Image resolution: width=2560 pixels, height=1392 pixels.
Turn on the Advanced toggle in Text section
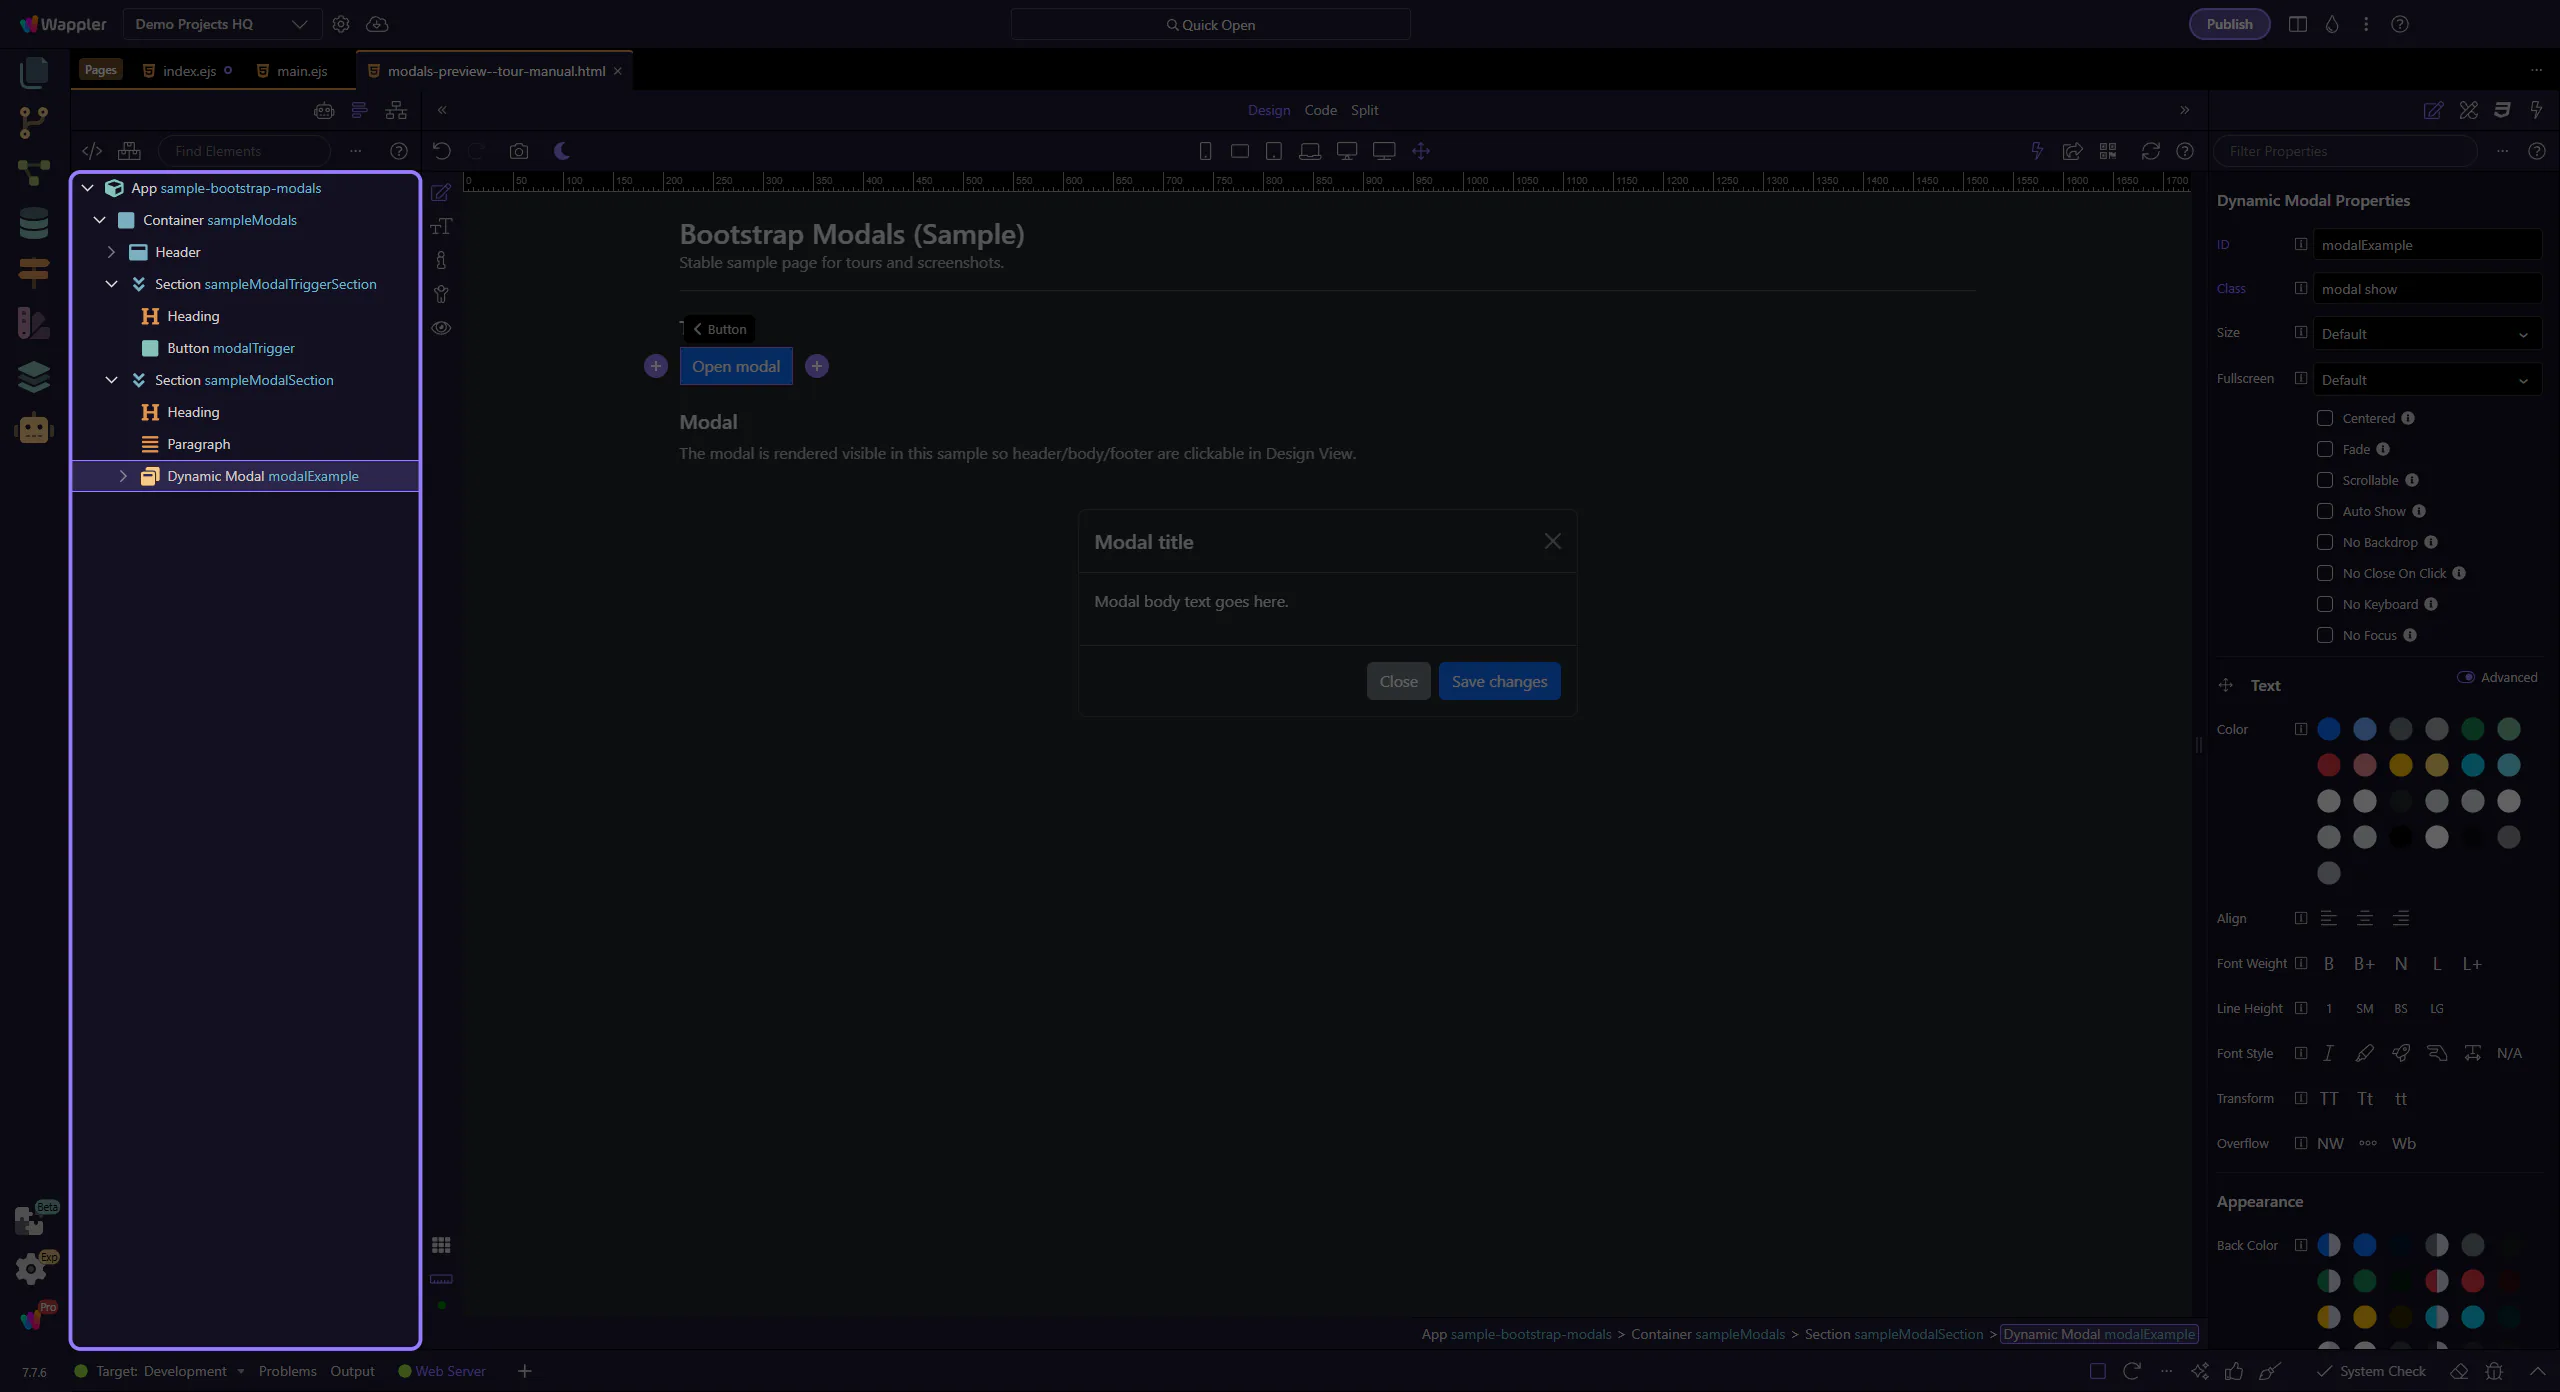[x=2466, y=677]
